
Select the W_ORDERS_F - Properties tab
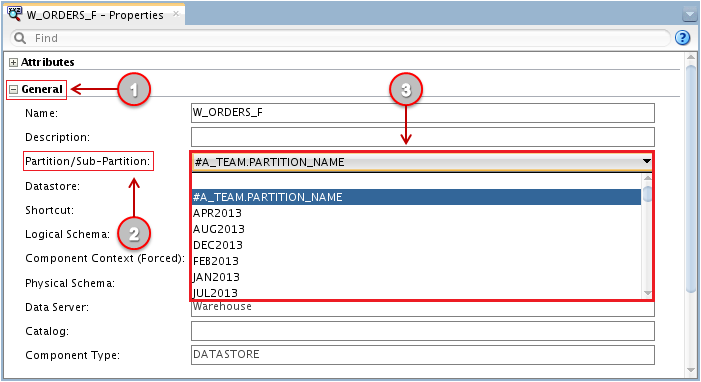click(95, 15)
